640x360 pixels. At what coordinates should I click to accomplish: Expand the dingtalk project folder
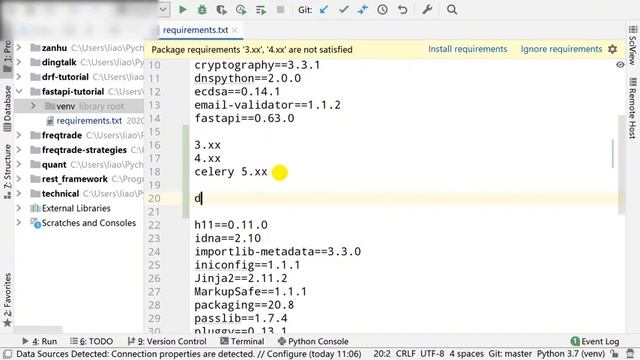click(x=19, y=62)
